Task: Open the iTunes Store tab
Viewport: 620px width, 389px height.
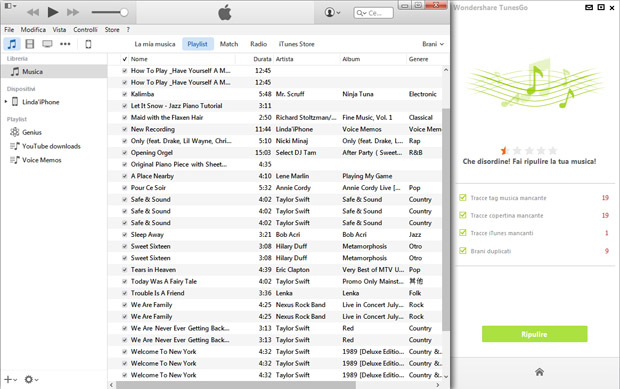Action: (x=297, y=44)
